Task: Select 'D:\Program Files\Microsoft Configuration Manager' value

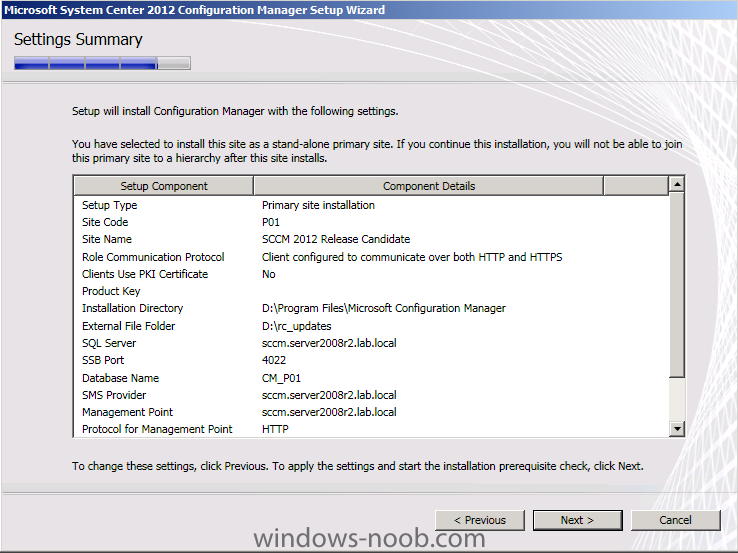Action: click(x=384, y=308)
